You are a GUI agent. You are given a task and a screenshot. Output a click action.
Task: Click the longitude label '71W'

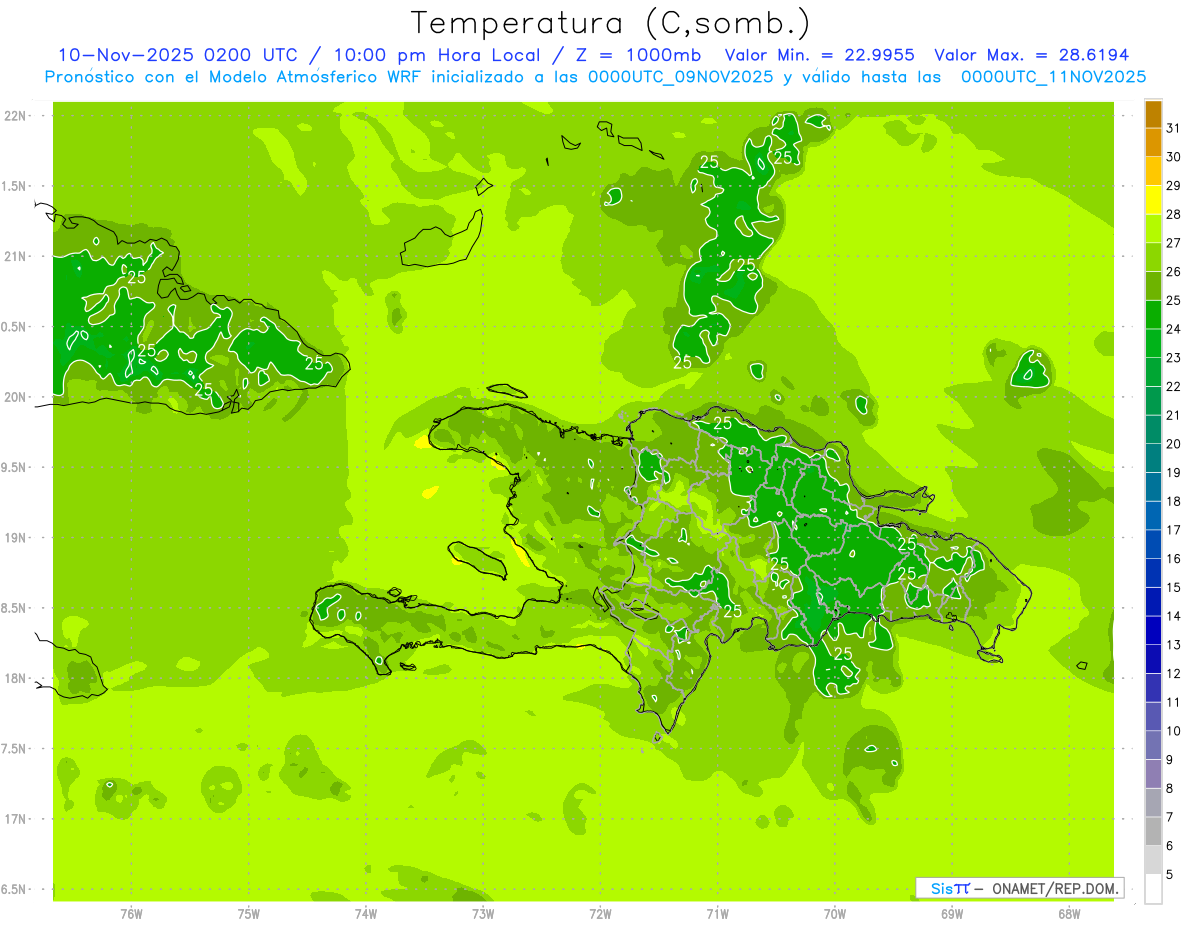717,913
